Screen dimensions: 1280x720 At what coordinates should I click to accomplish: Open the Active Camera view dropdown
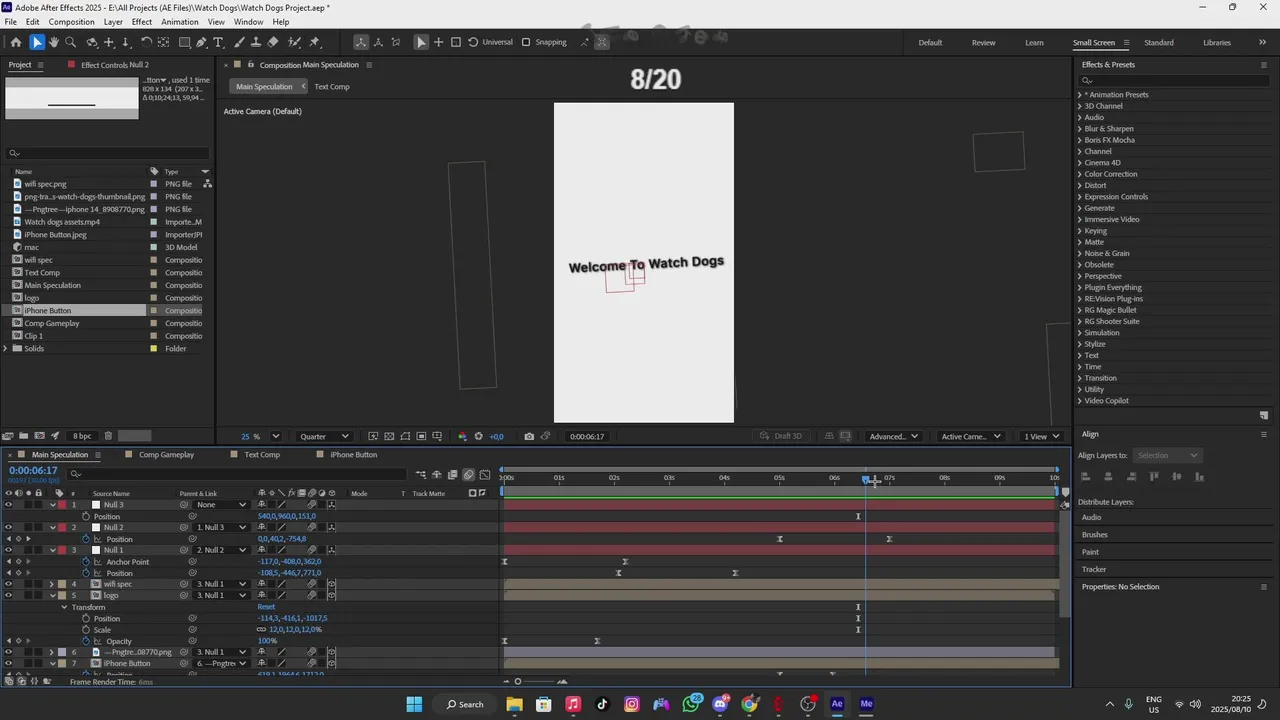(971, 436)
